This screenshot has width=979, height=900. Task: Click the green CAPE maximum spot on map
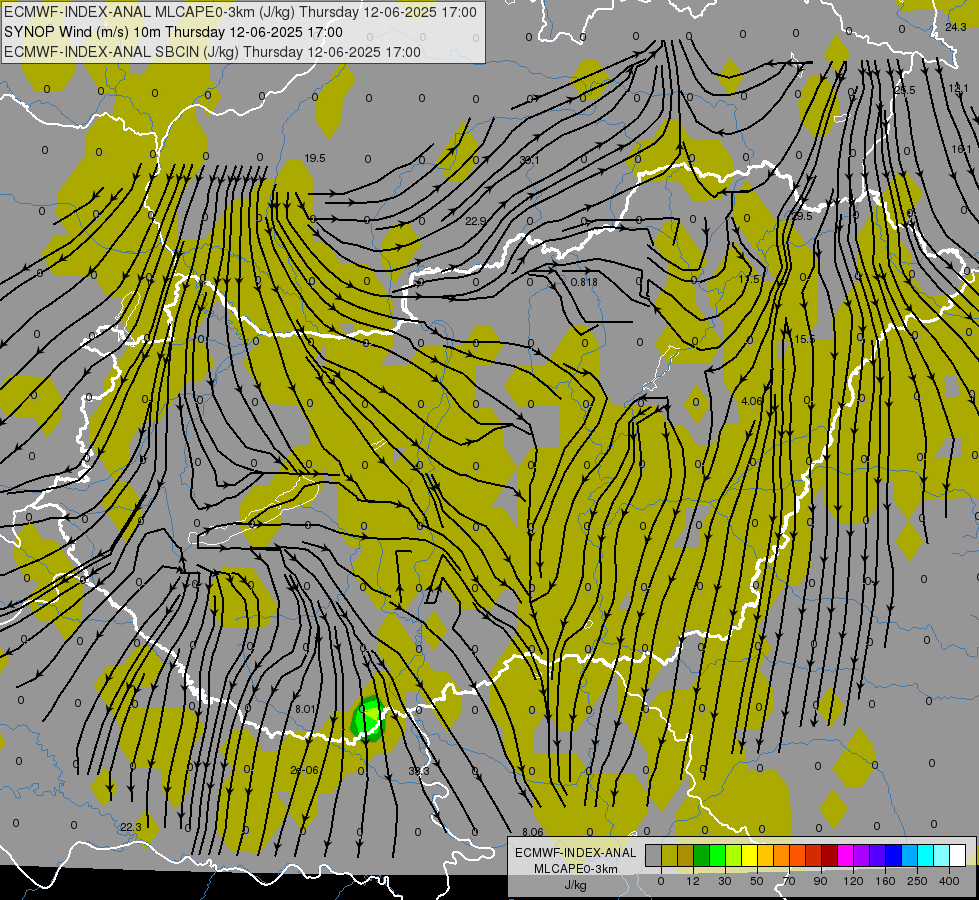point(367,717)
